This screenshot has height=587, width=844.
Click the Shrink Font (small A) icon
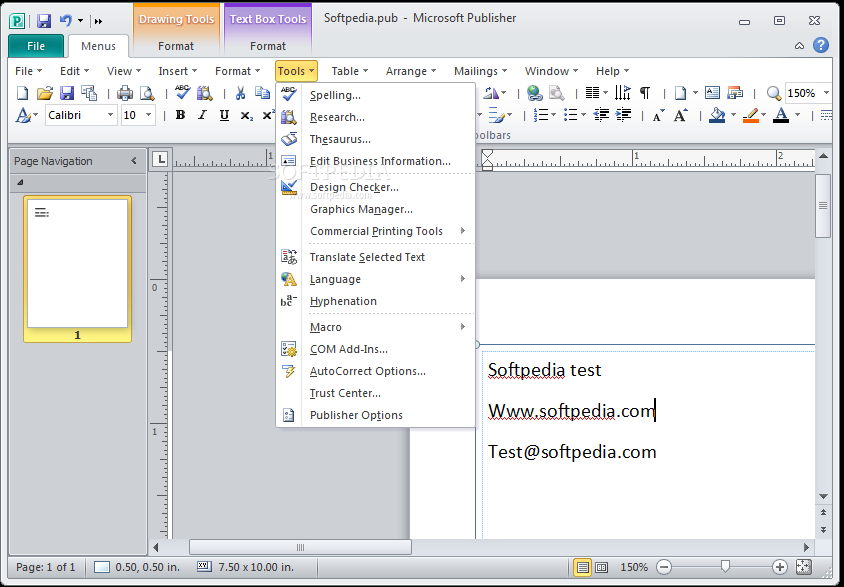658,116
